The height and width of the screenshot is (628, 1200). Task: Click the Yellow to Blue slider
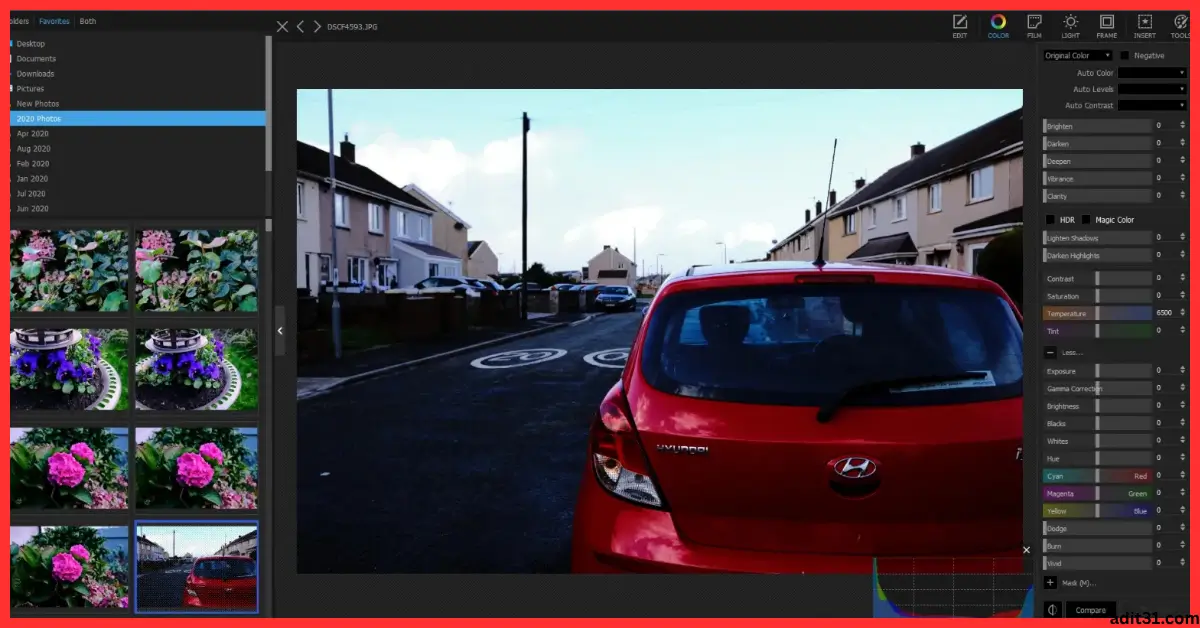(x=1097, y=510)
